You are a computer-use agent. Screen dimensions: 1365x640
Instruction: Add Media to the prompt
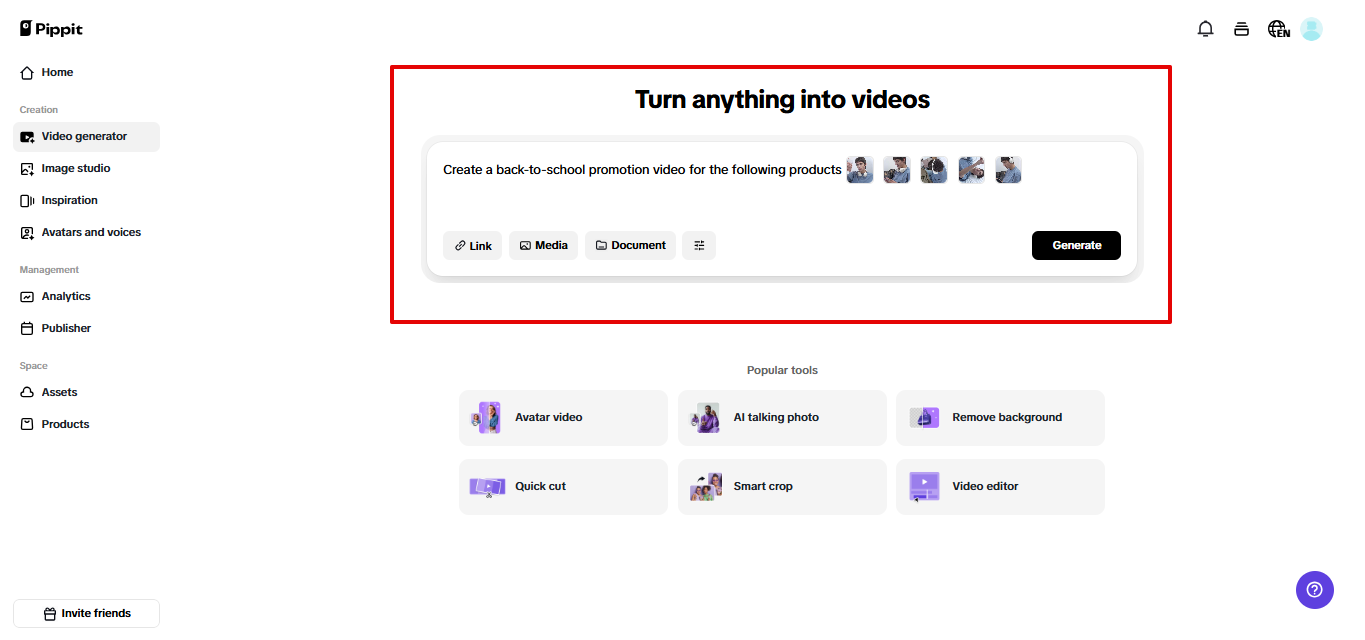[x=543, y=245]
